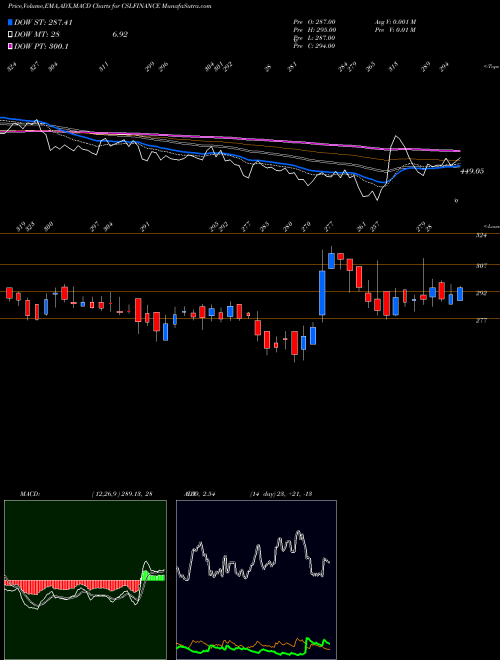Click the white price line peak on EMA chart

point(396,136)
